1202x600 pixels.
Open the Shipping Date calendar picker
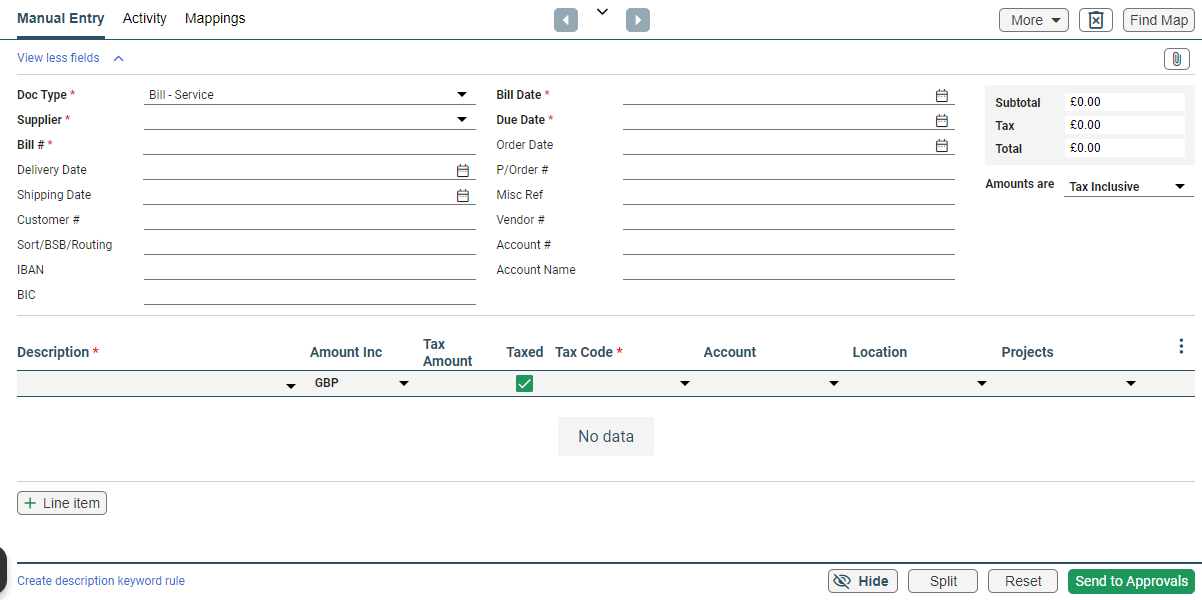click(x=462, y=195)
